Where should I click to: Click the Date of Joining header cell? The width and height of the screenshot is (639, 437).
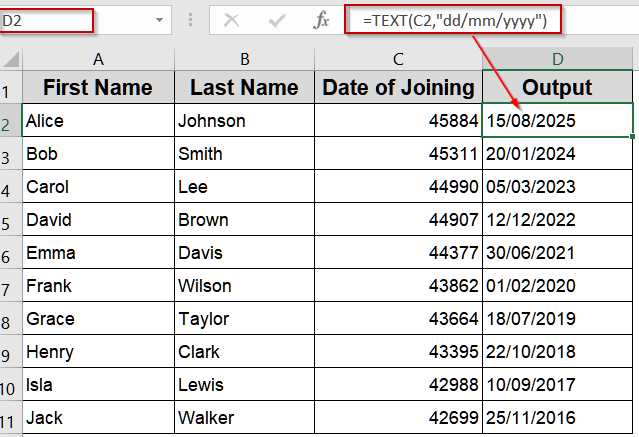pyautogui.click(x=398, y=87)
